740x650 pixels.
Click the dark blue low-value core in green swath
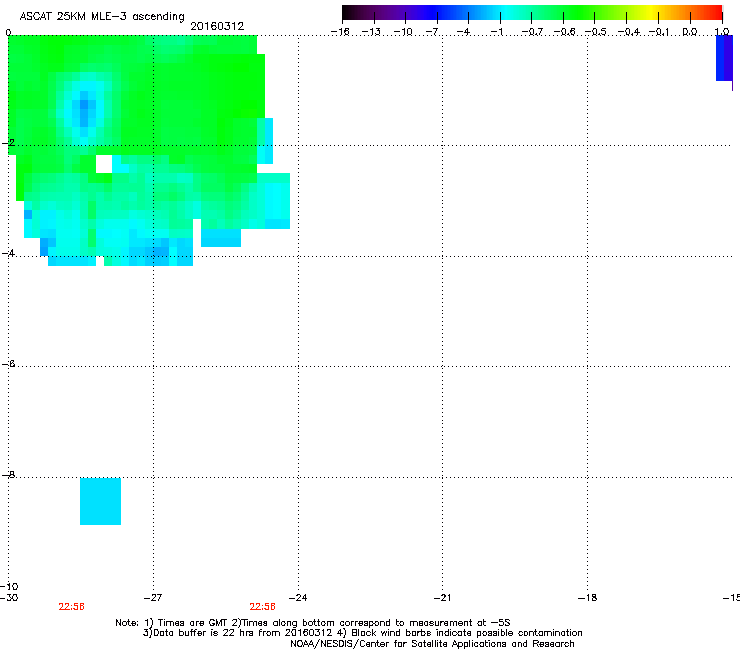84,110
